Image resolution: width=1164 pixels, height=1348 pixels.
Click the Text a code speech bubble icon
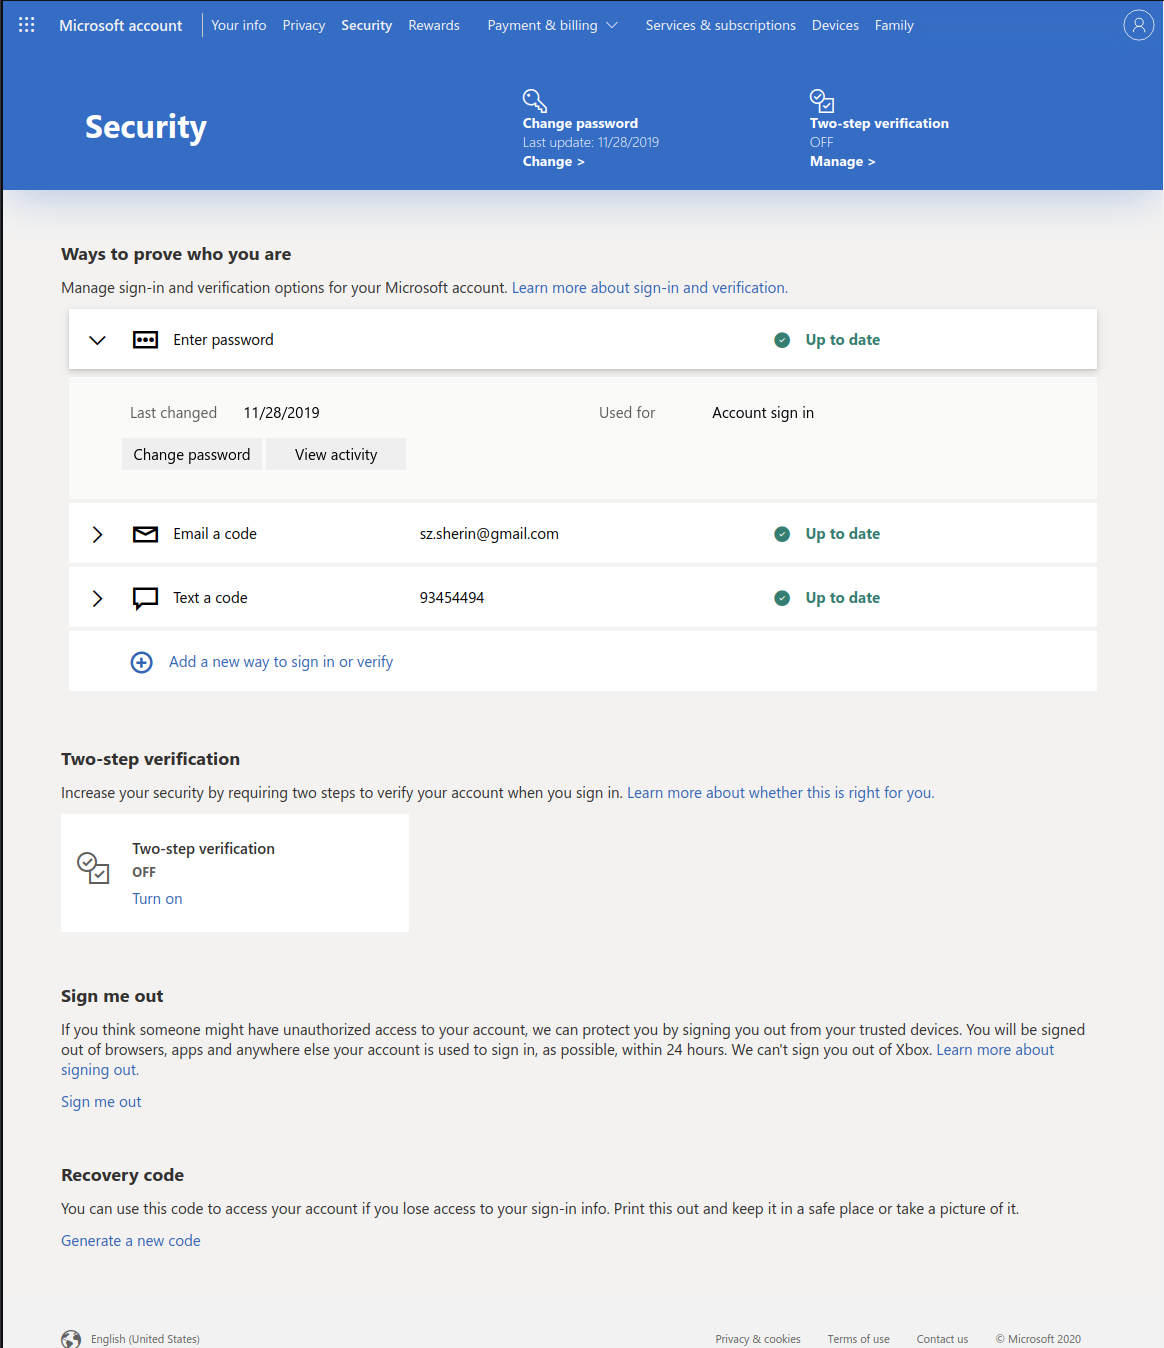[146, 598]
